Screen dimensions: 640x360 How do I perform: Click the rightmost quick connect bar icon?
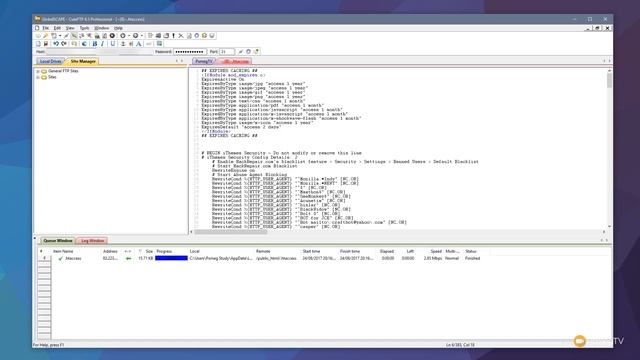[x=256, y=52]
